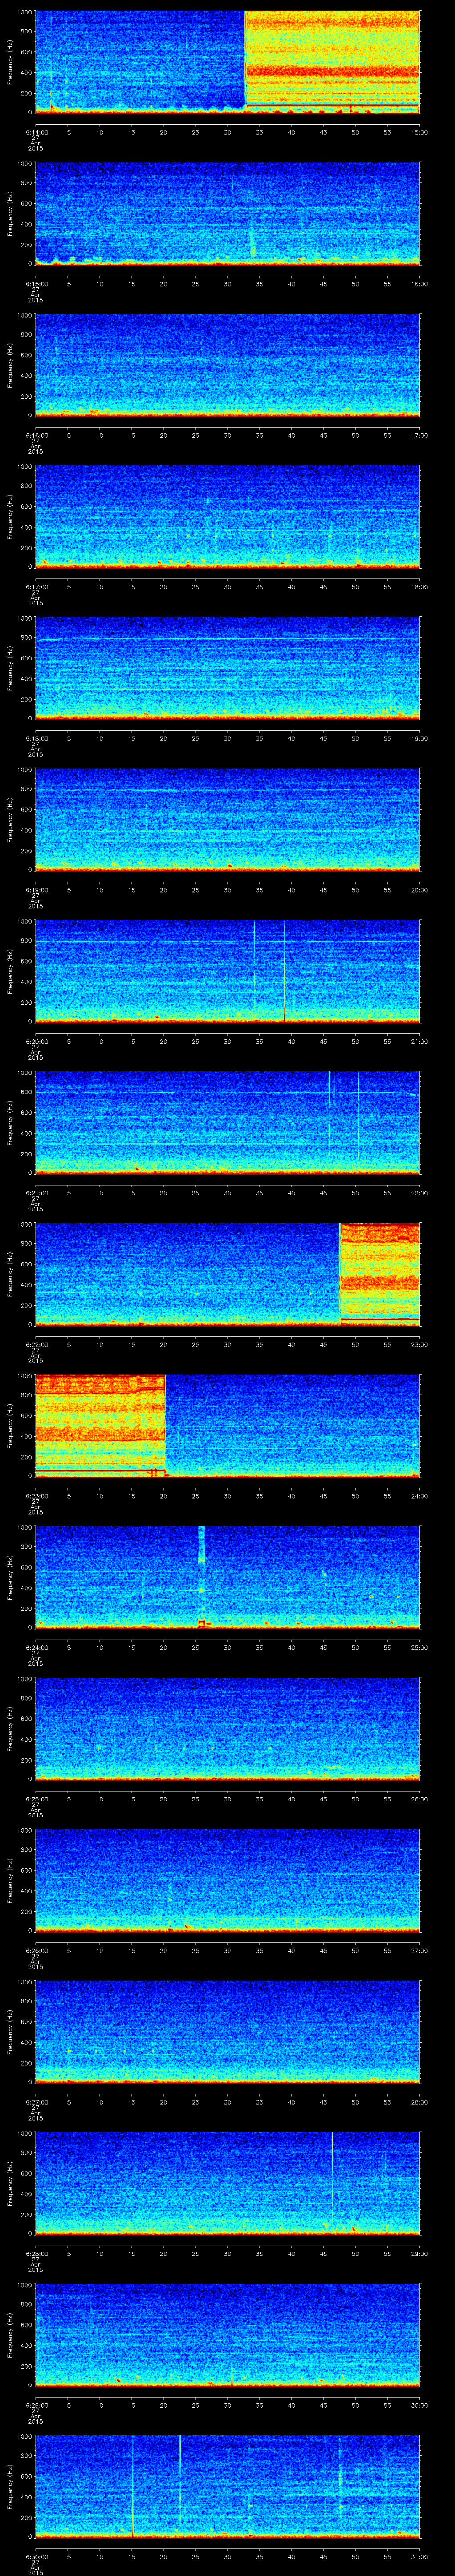Click the '6:21:00' time label
Screen dimensions: 455x2576
(x=36, y=1192)
